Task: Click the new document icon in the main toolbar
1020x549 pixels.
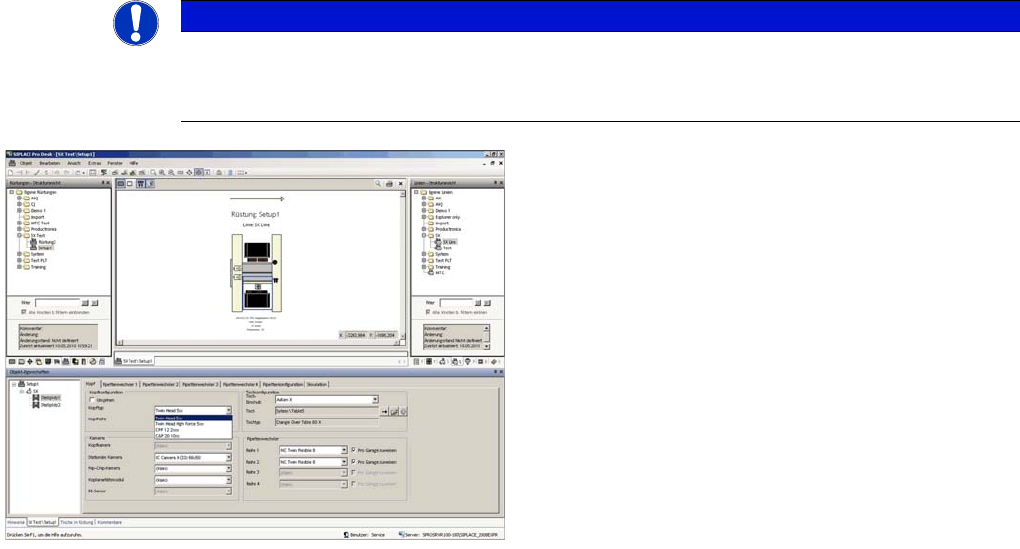Action: click(11, 173)
